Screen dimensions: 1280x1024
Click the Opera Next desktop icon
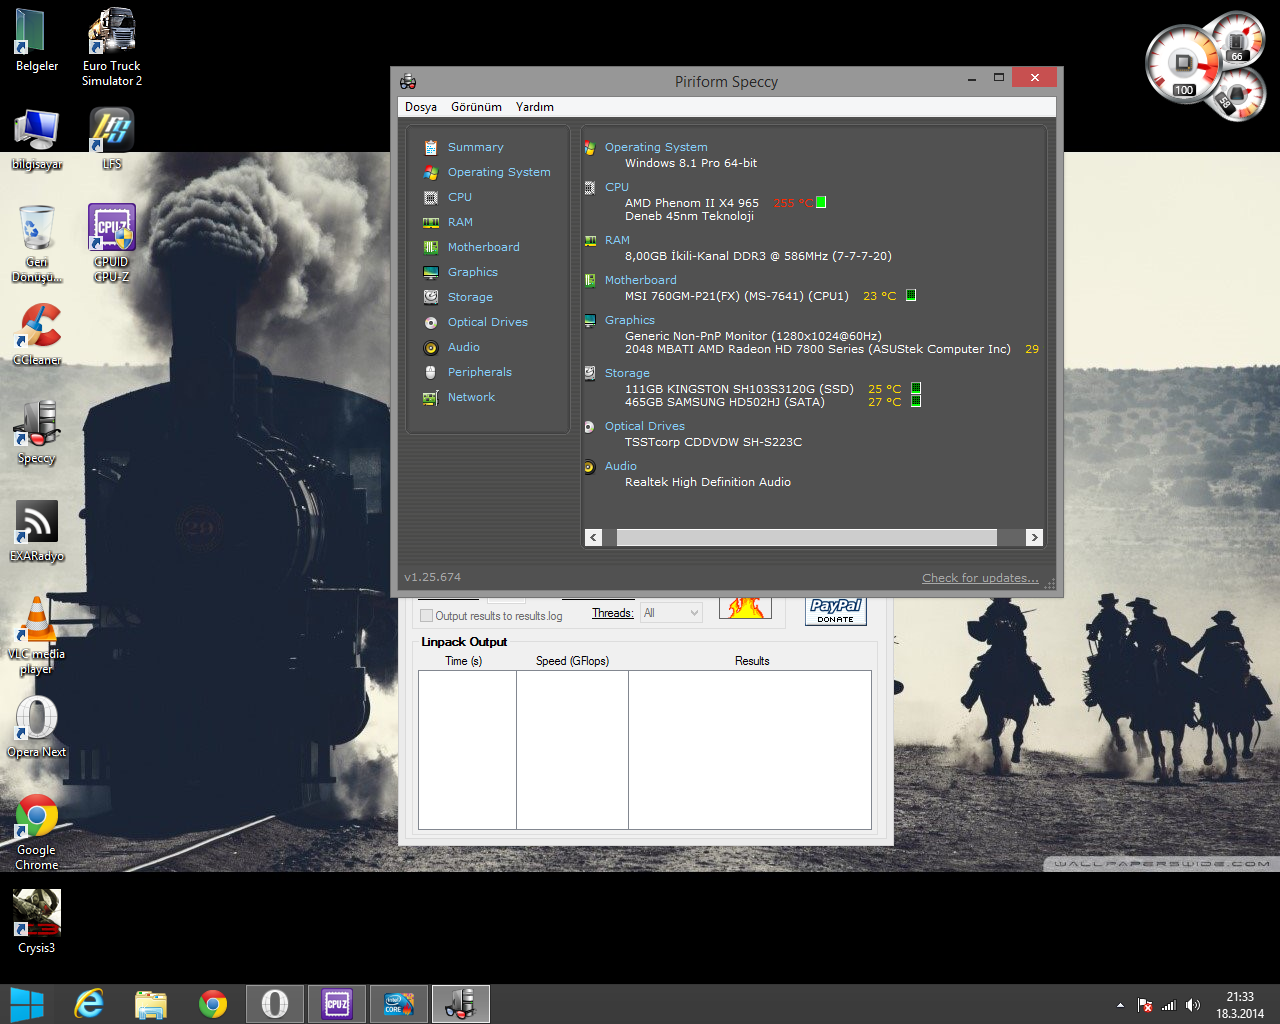(x=37, y=727)
